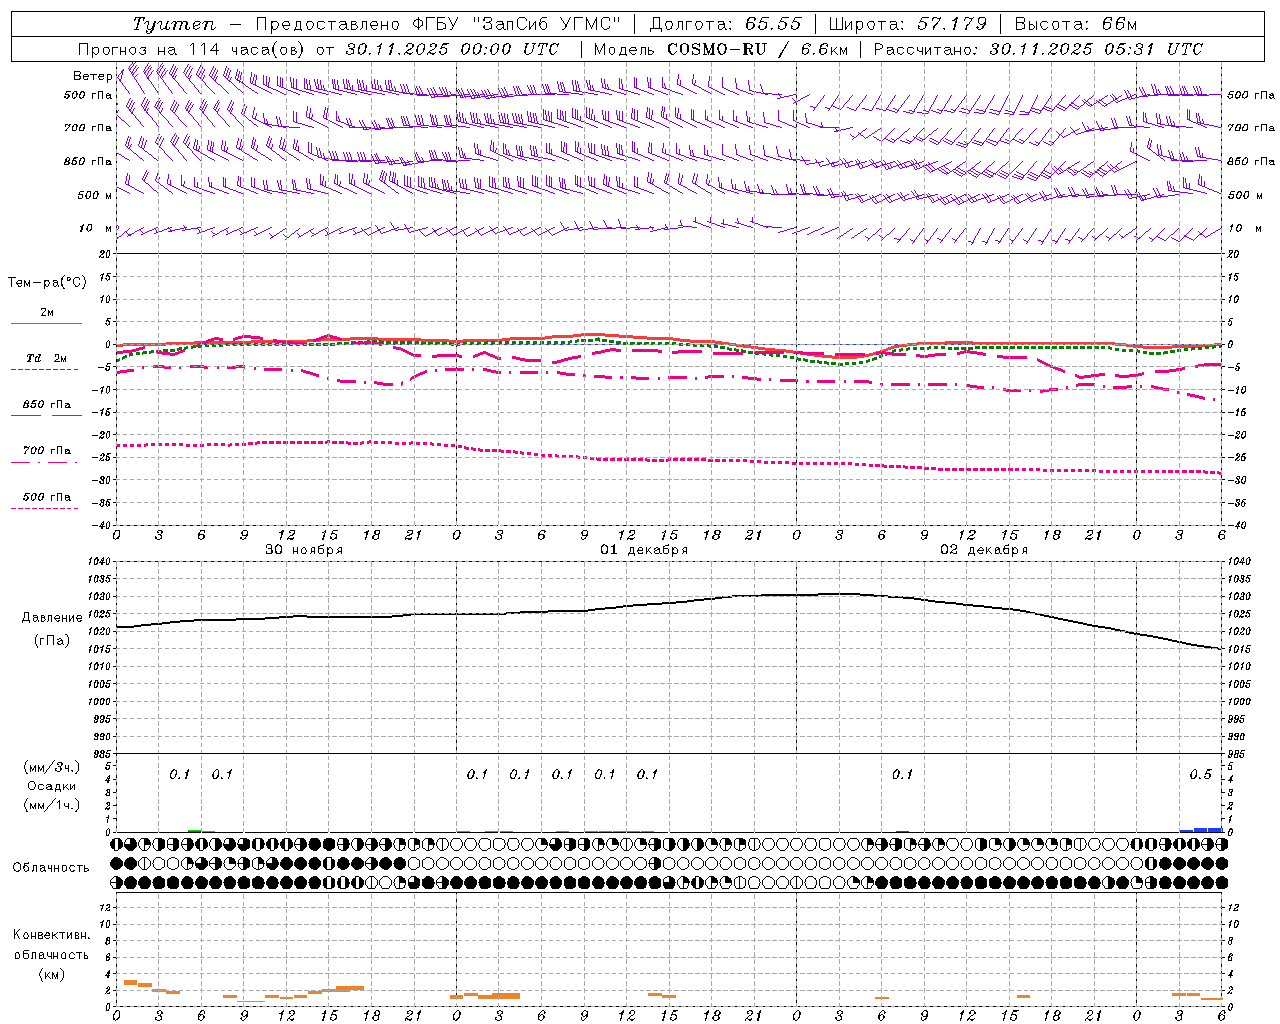Click the 'Конвективн.' convective cloud label
Image resolution: width=1280 pixels, height=1024 pixels.
pyautogui.click(x=52, y=935)
